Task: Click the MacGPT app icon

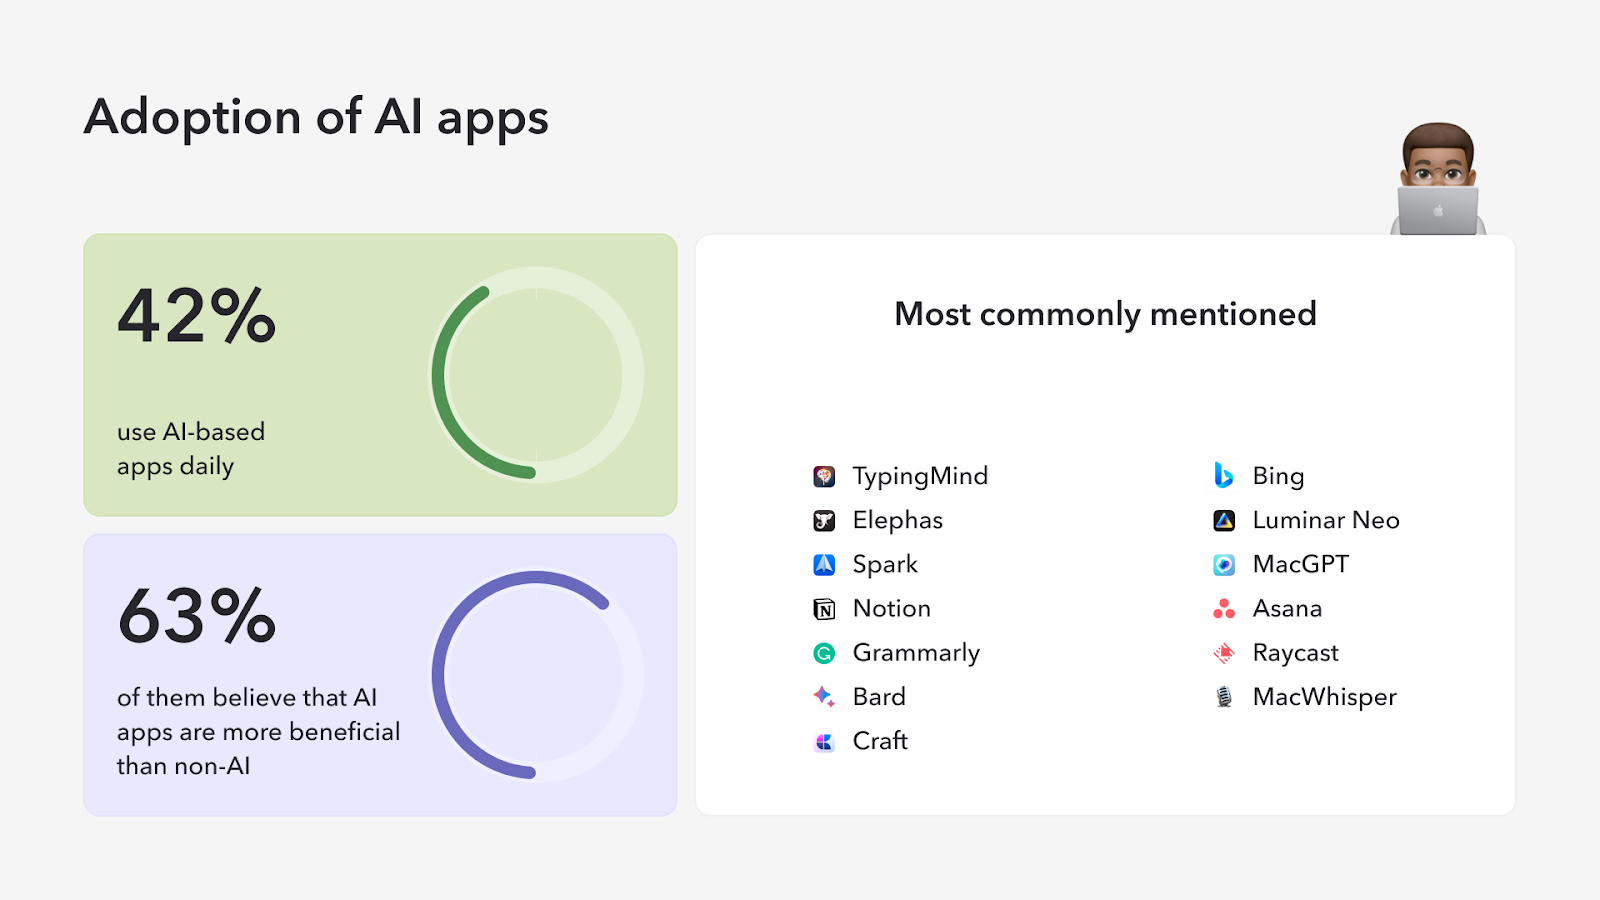Action: tap(1224, 565)
